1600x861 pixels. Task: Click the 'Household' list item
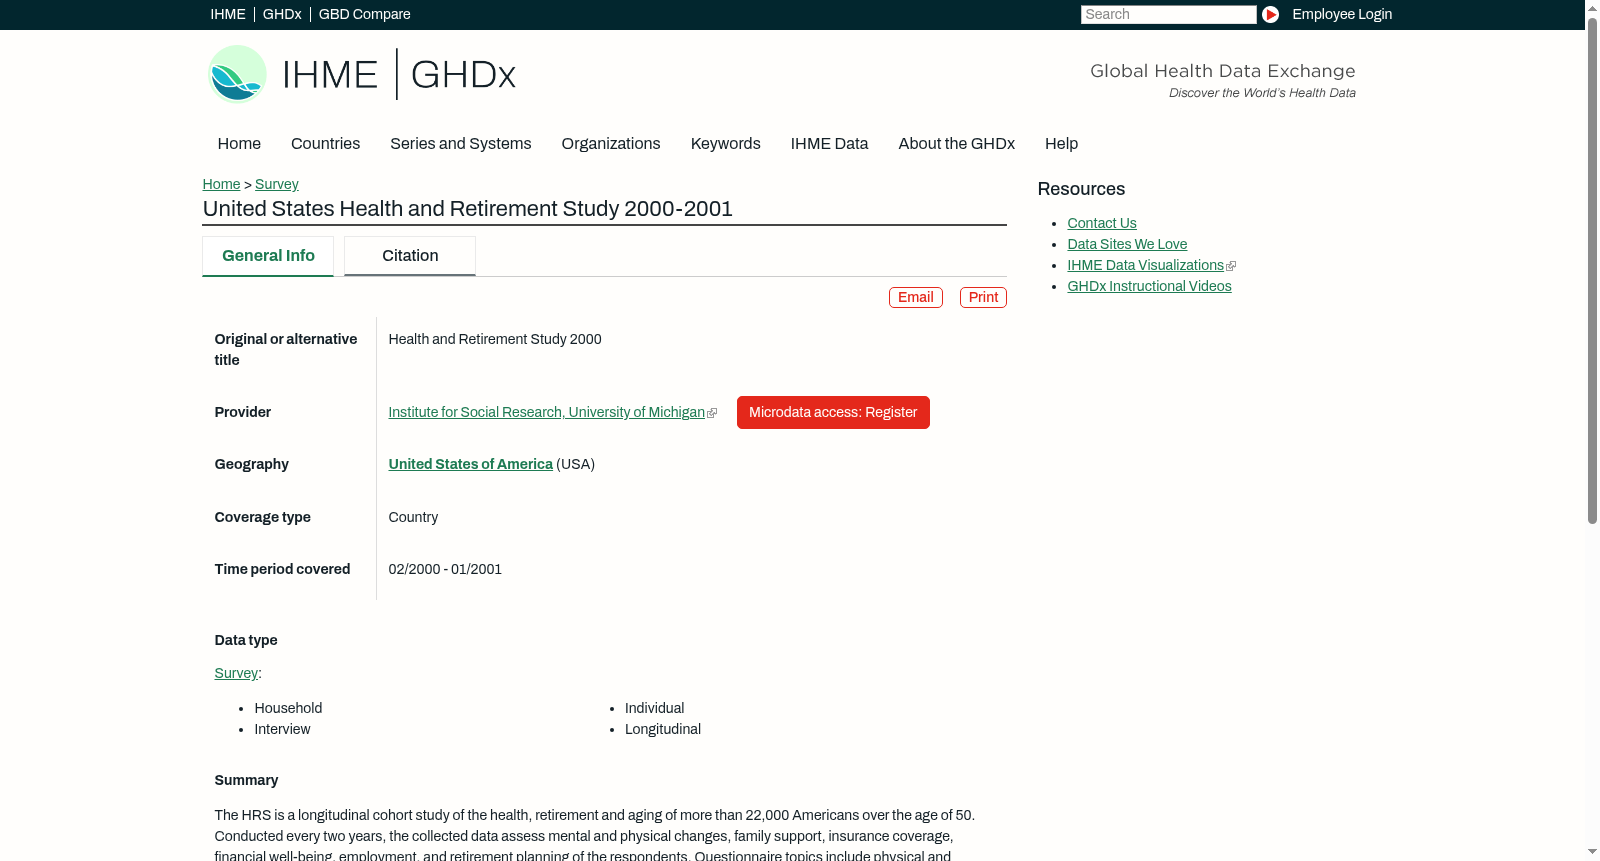pyautogui.click(x=288, y=708)
